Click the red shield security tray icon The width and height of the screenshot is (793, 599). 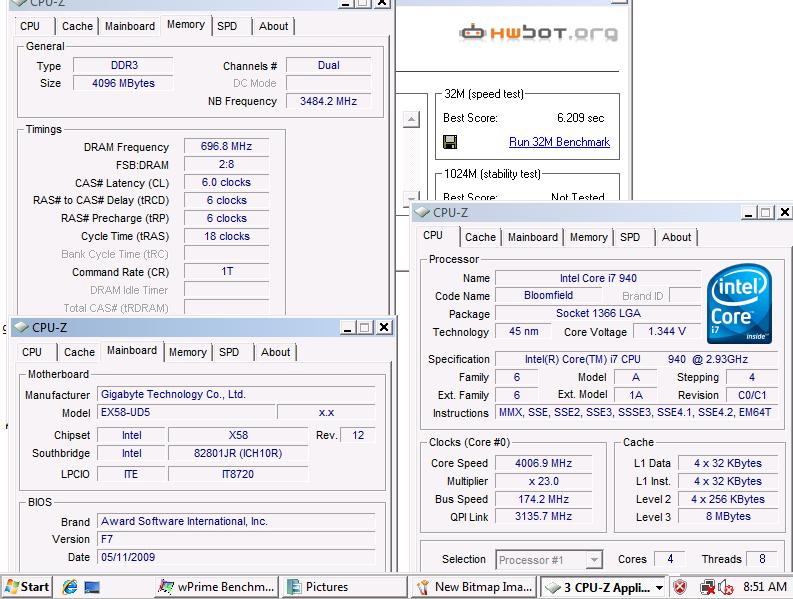click(x=680, y=587)
